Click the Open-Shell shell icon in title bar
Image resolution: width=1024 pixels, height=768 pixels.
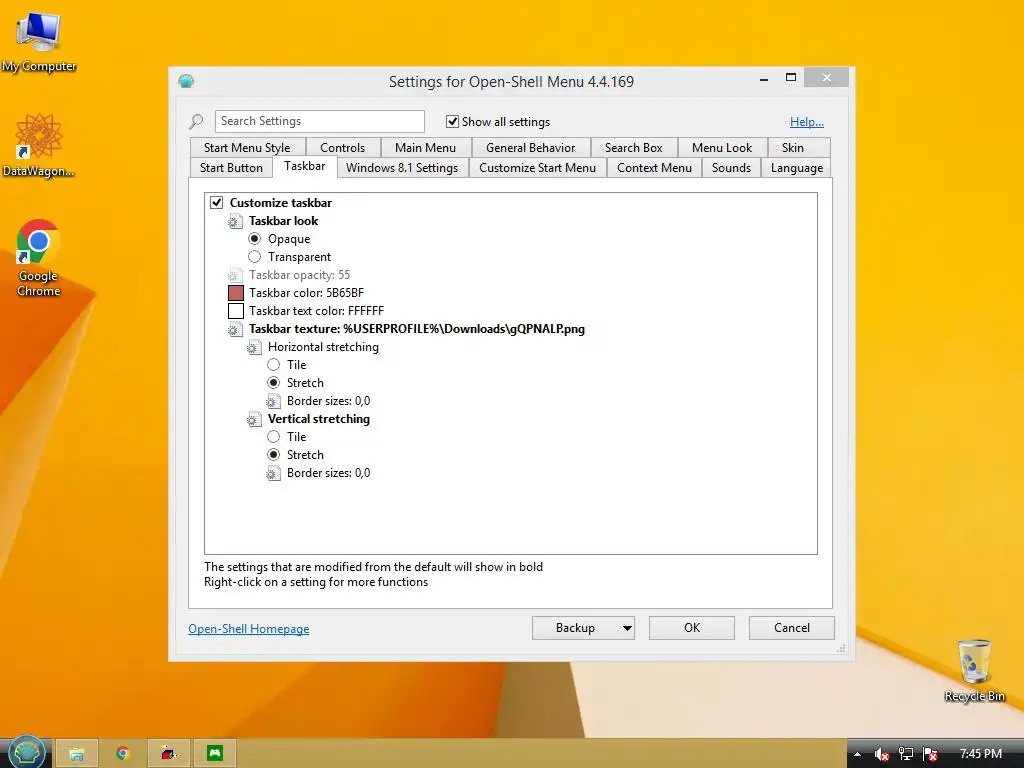[x=186, y=81]
